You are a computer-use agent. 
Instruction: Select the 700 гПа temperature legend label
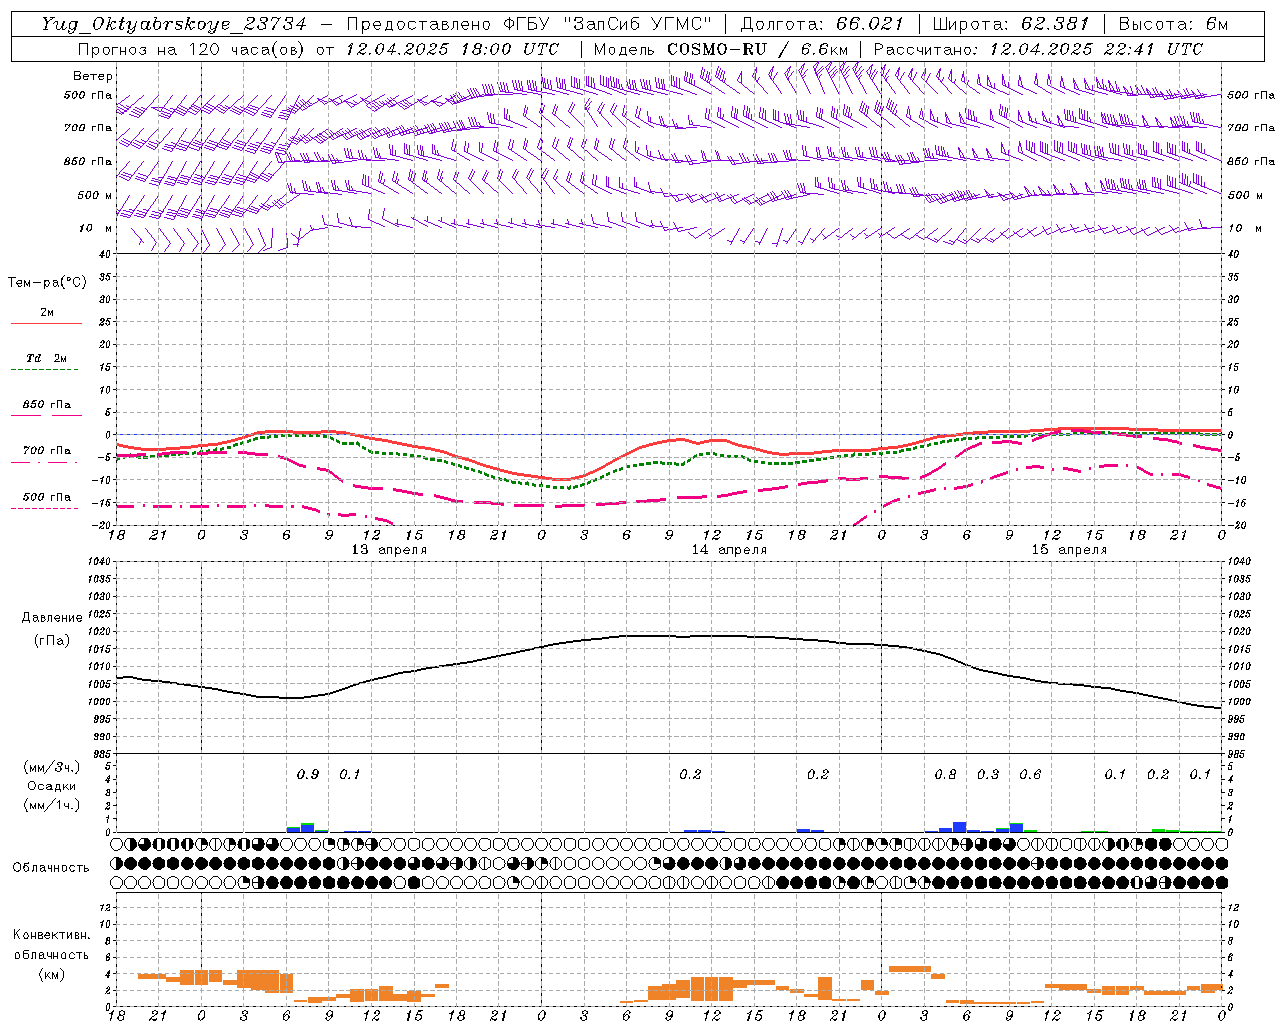click(x=47, y=450)
